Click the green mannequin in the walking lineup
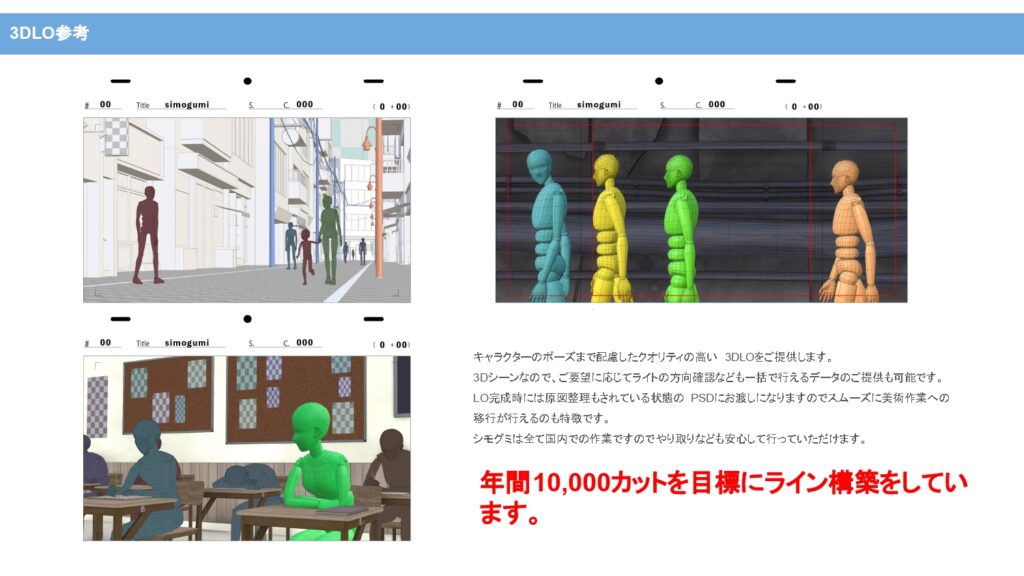1024x576 pixels. (x=681, y=225)
